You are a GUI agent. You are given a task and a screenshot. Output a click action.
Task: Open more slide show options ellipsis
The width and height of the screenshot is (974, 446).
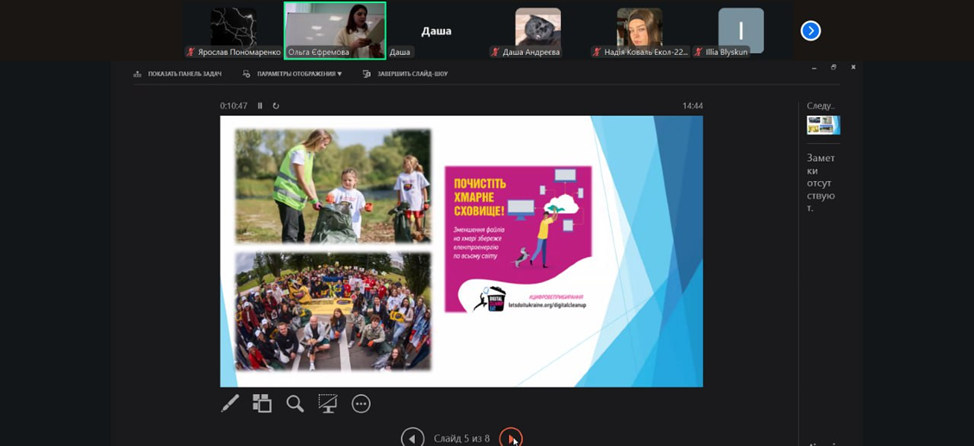[x=361, y=404]
